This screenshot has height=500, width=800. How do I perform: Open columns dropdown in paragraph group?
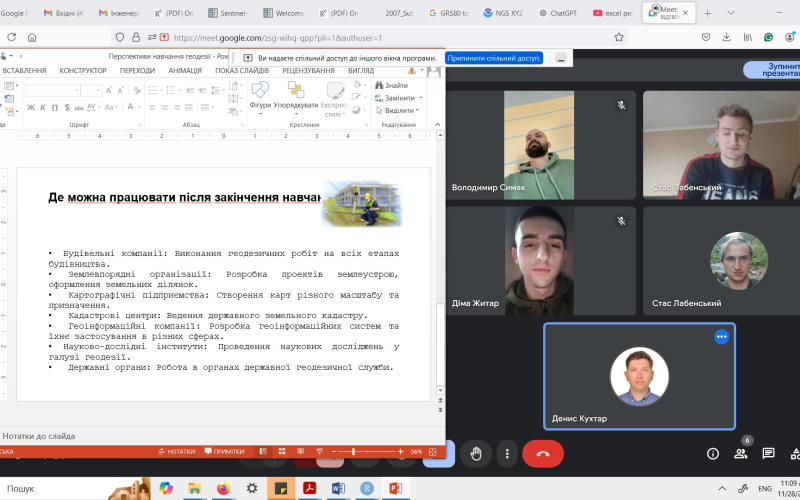tap(207, 107)
